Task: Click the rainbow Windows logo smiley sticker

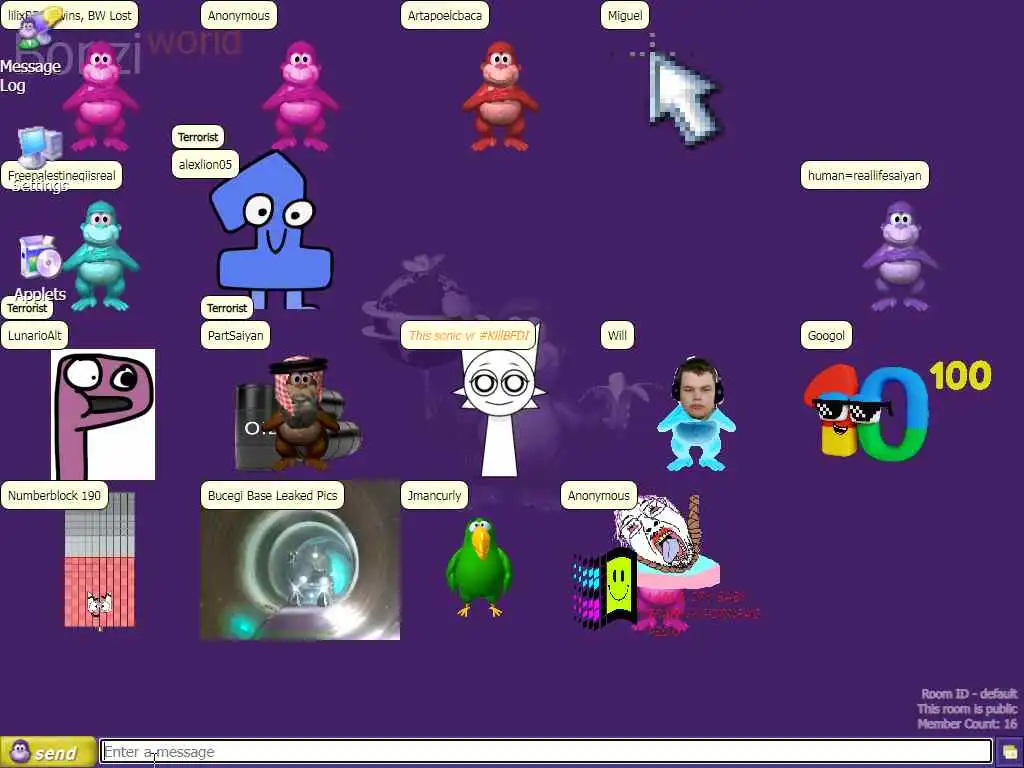Action: pyautogui.click(x=604, y=588)
